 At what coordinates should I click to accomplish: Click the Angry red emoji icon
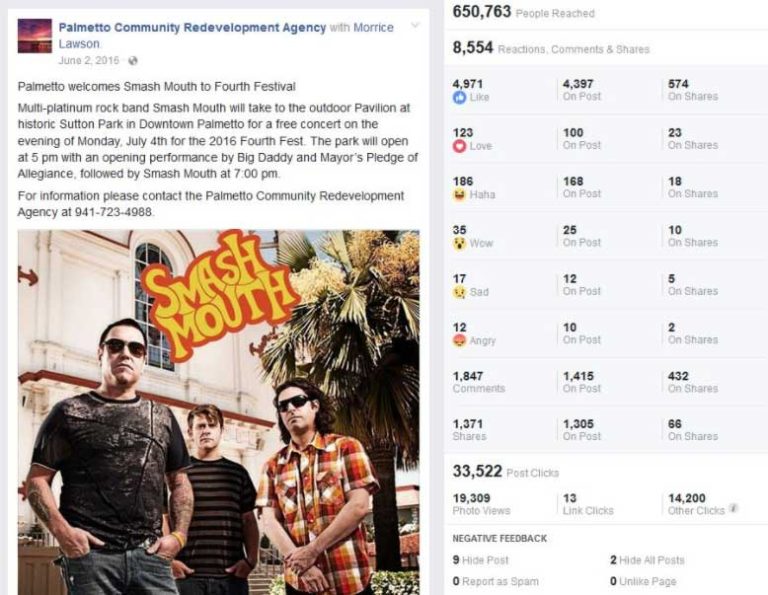[459, 340]
